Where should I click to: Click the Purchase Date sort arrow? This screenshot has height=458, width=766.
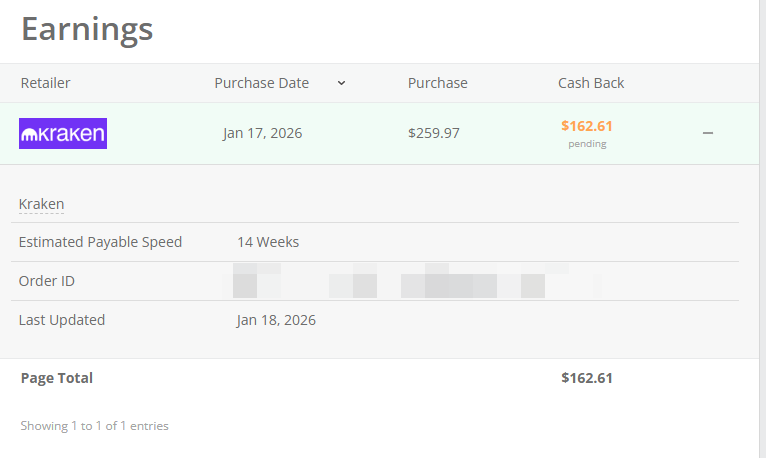[341, 83]
